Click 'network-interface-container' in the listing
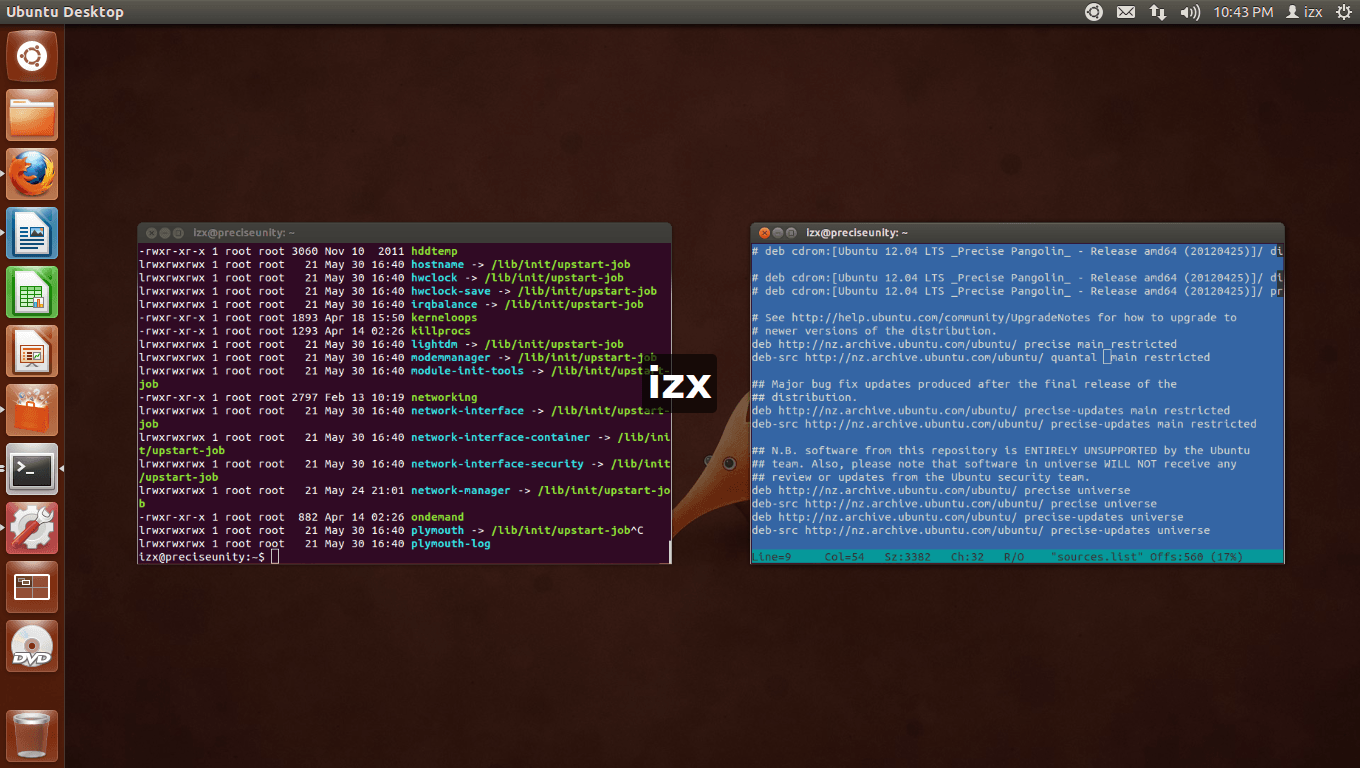 point(501,437)
